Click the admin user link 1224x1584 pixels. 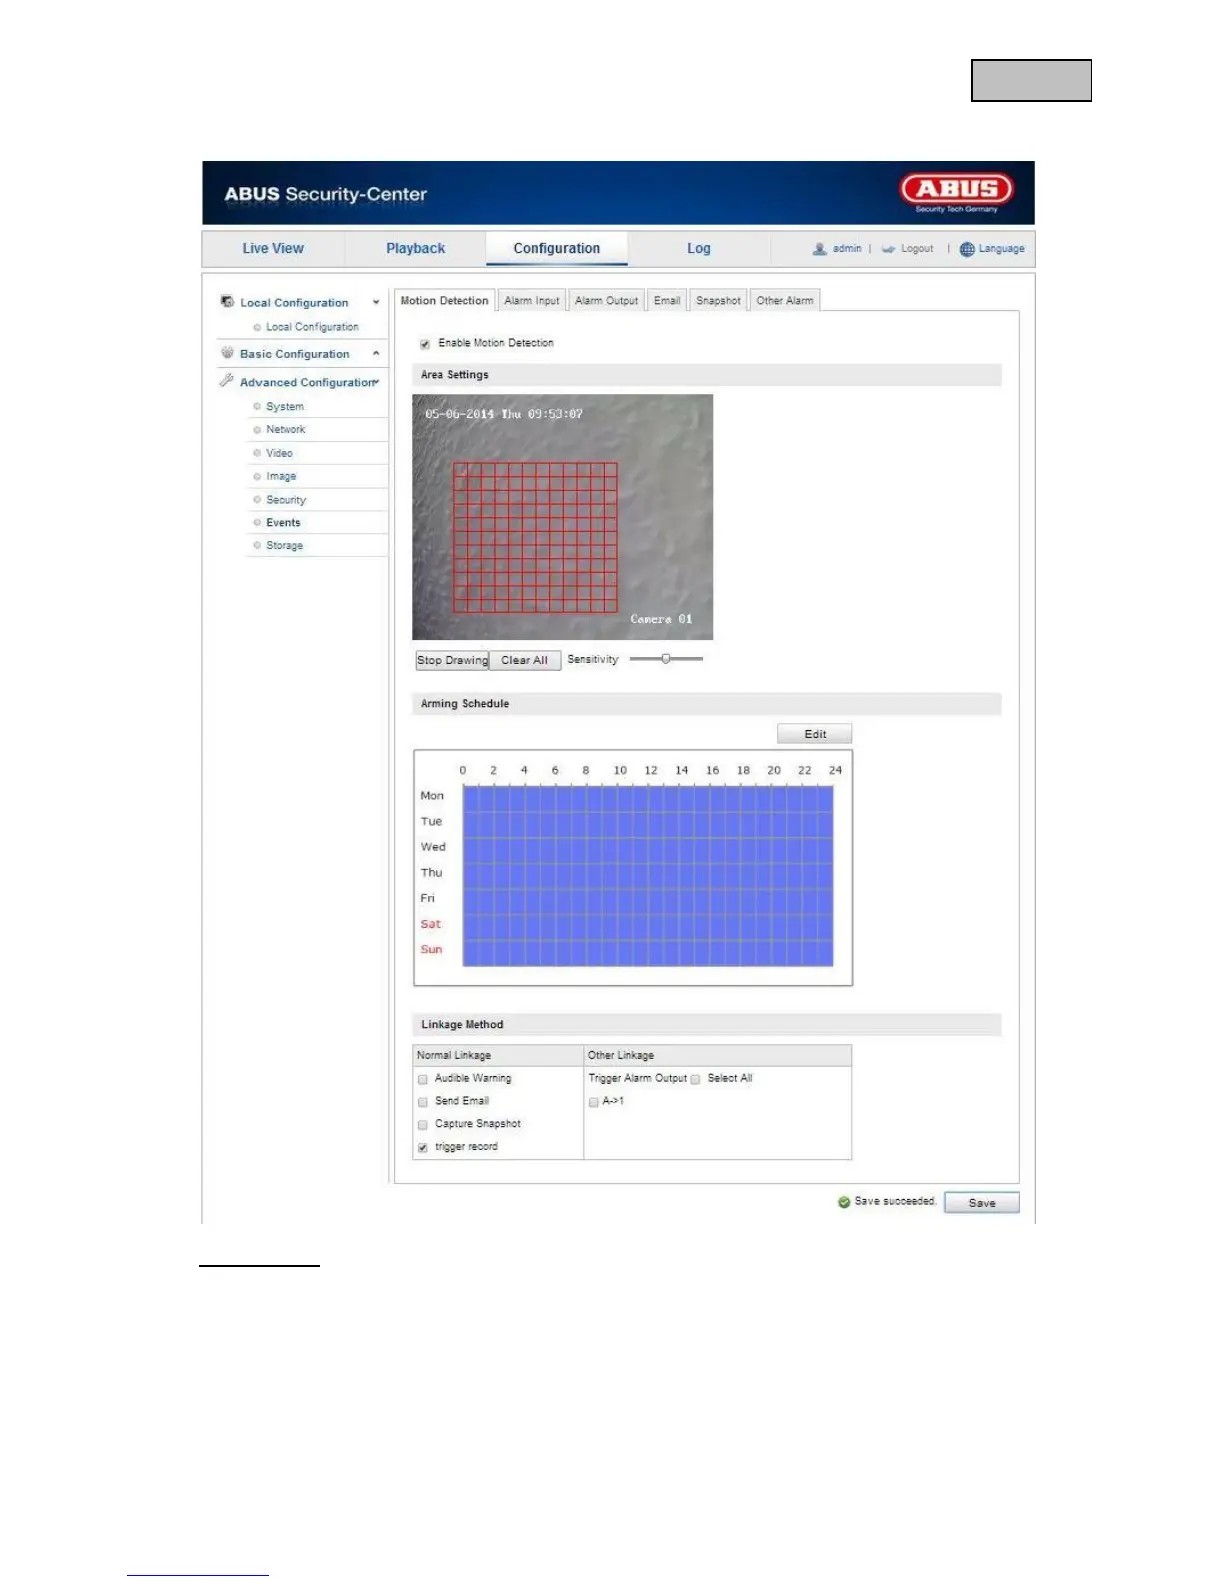[x=847, y=249]
